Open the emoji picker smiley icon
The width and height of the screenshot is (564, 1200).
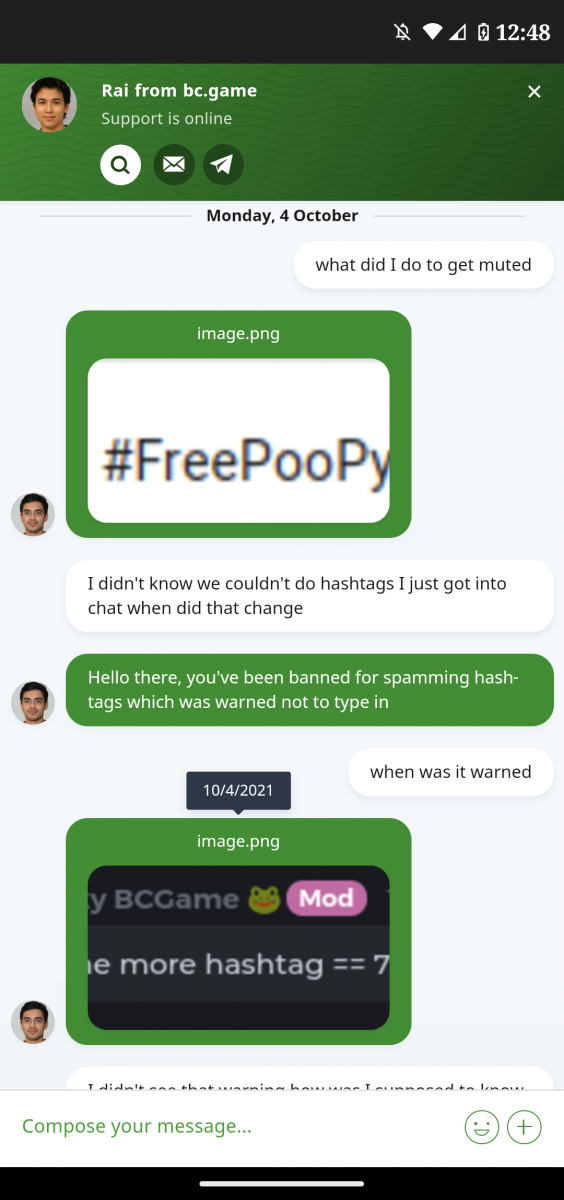482,1127
